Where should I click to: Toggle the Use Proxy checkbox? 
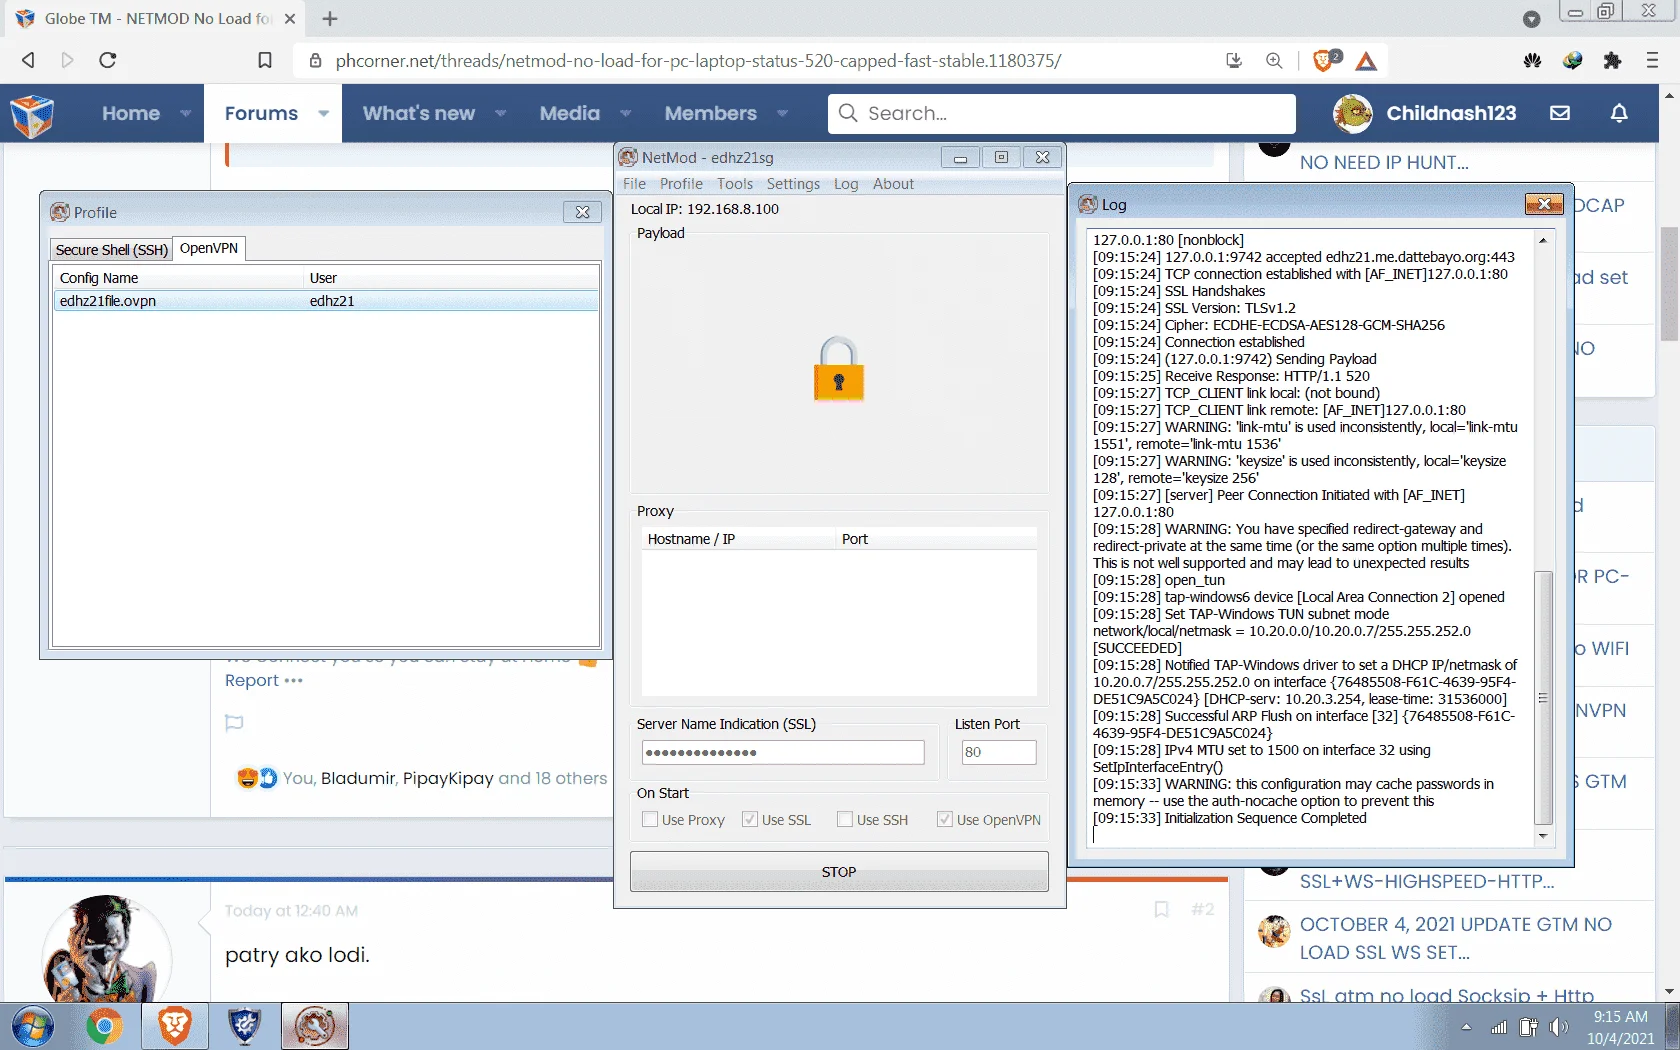(x=650, y=820)
